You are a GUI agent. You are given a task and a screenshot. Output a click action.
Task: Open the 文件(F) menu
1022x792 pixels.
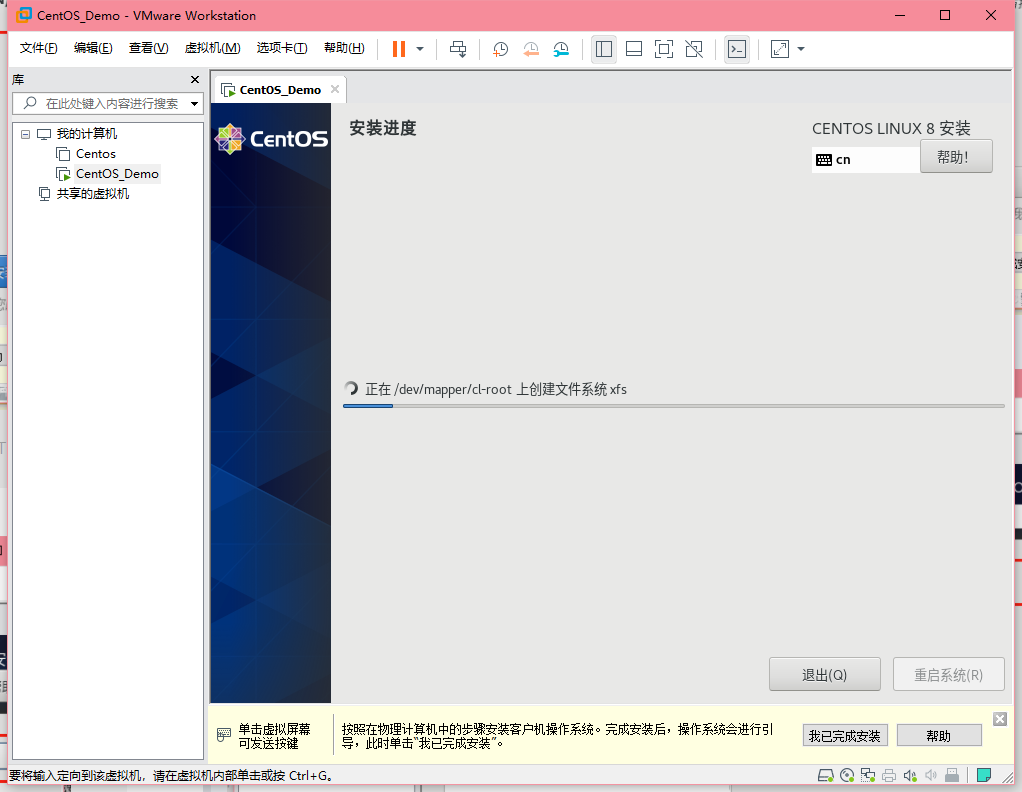(38, 48)
